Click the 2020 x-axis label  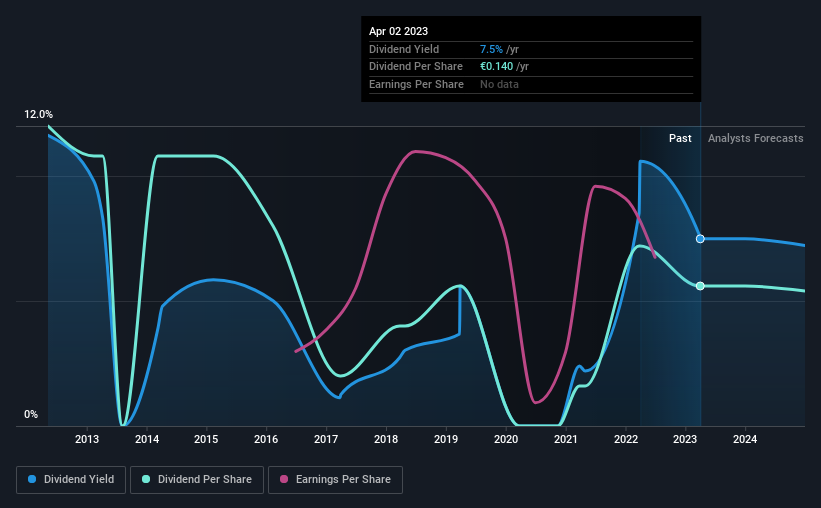tap(506, 439)
